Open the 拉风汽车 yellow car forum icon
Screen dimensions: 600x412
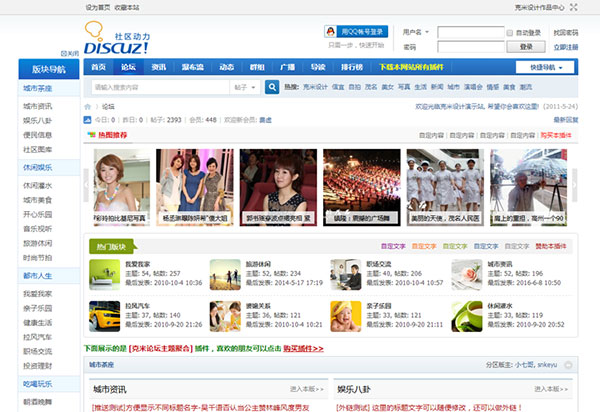click(x=104, y=316)
